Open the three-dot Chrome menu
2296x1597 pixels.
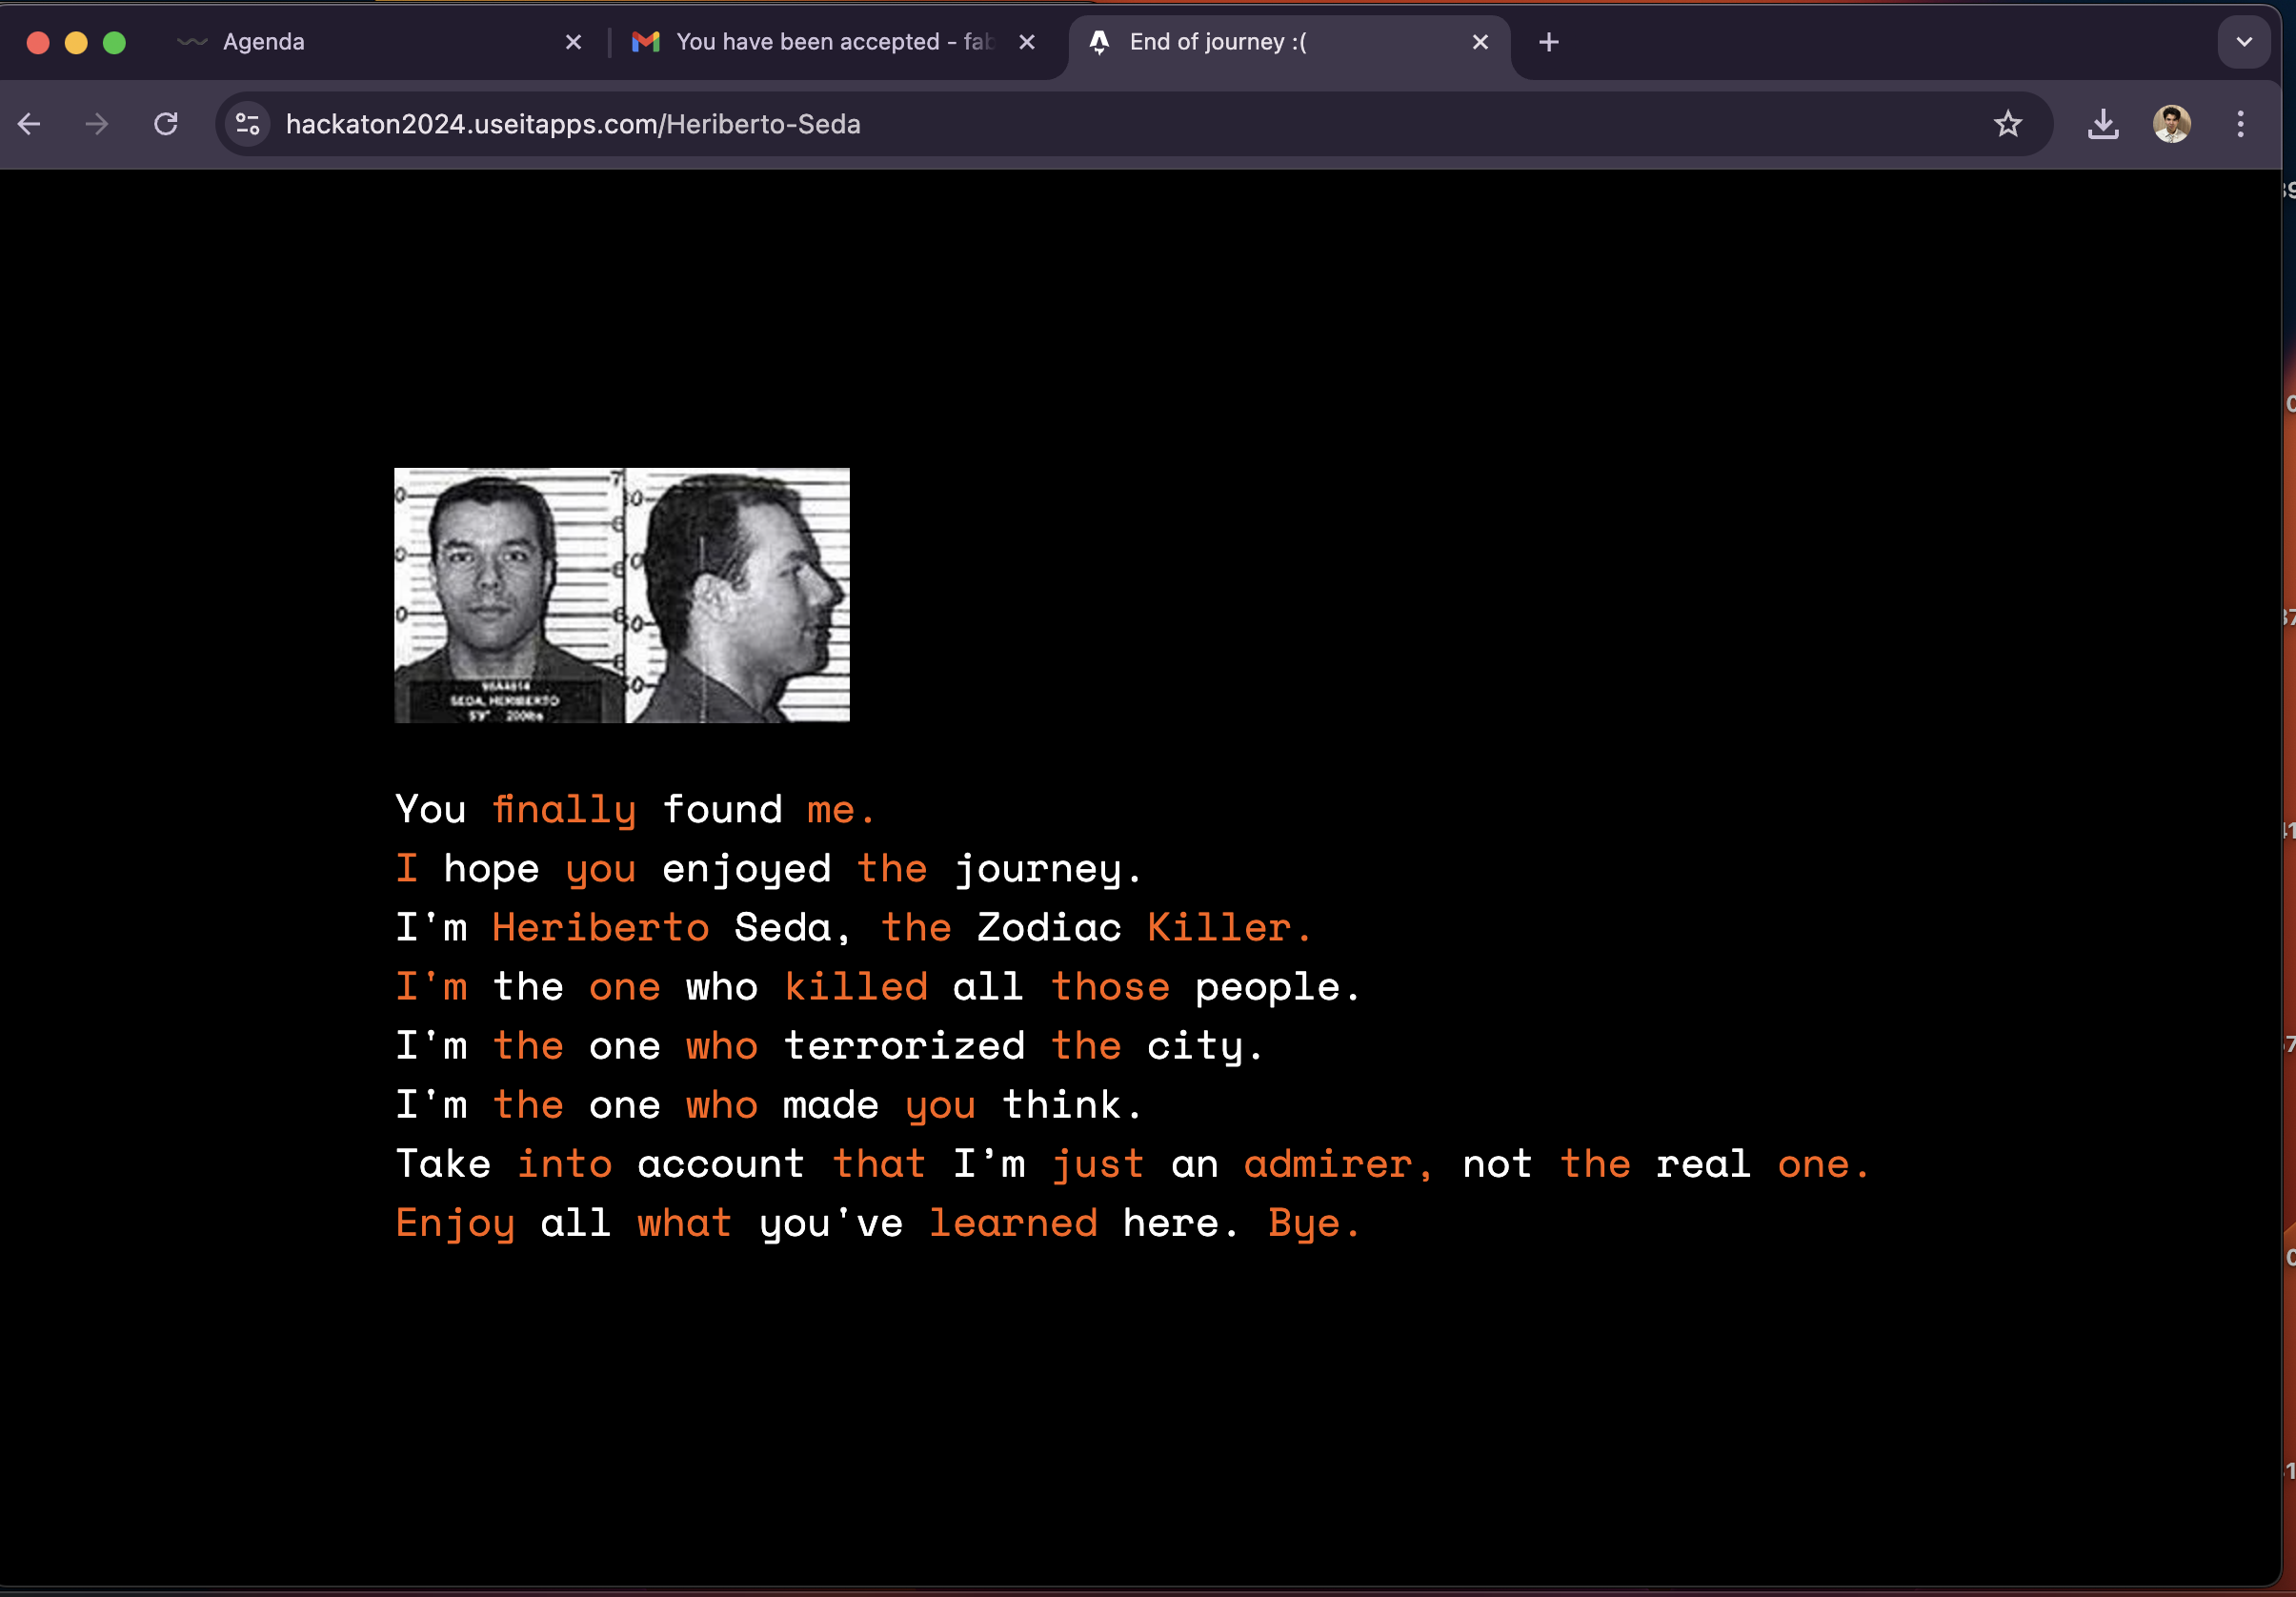click(x=2240, y=124)
